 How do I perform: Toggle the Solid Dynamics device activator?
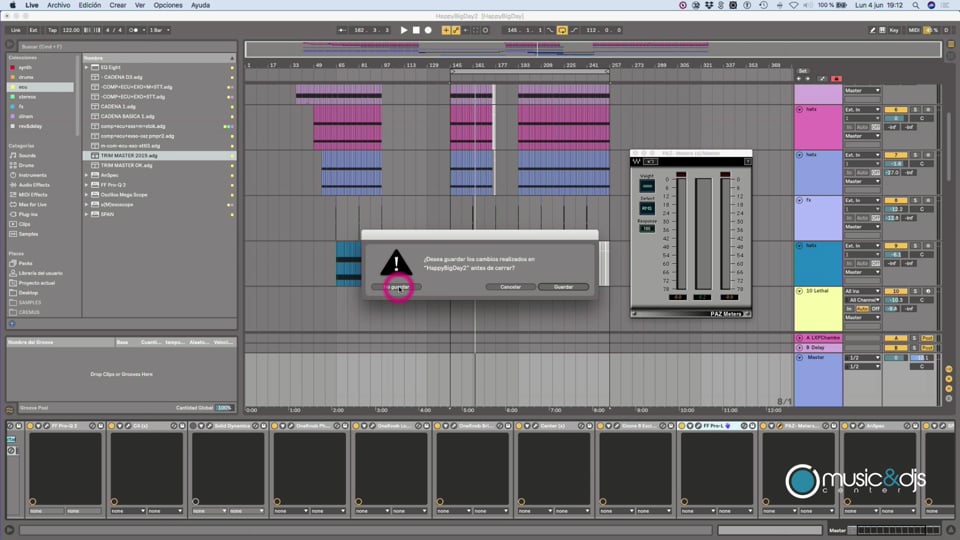[x=193, y=426]
